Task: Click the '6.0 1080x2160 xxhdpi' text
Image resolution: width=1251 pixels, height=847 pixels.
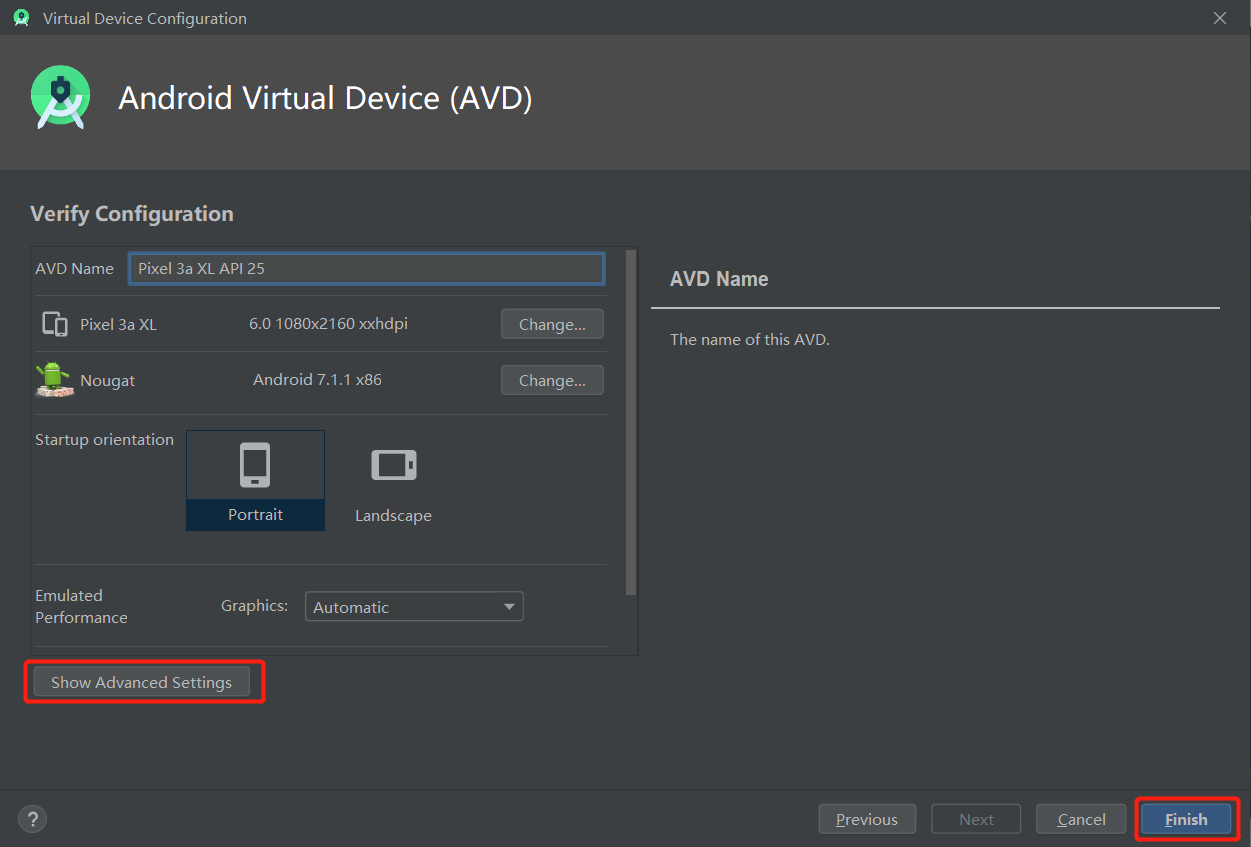Action: [328, 324]
